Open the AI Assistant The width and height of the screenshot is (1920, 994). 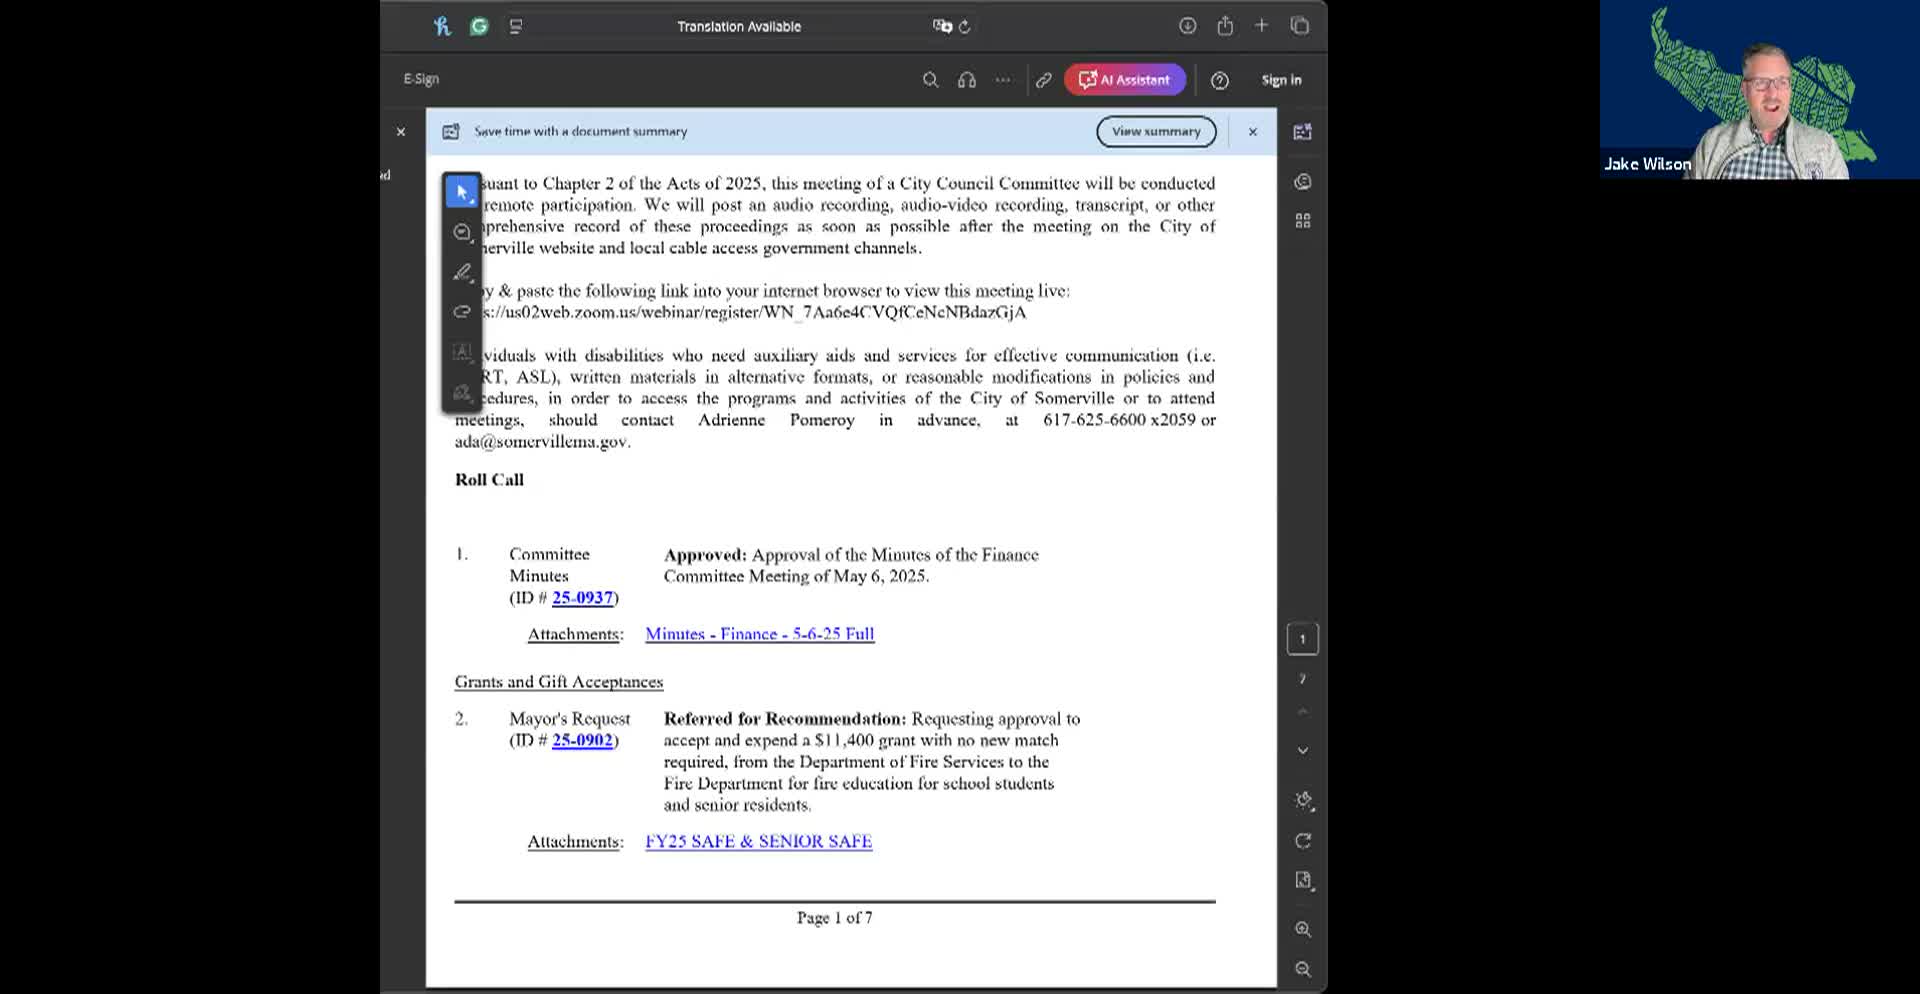[x=1125, y=80]
